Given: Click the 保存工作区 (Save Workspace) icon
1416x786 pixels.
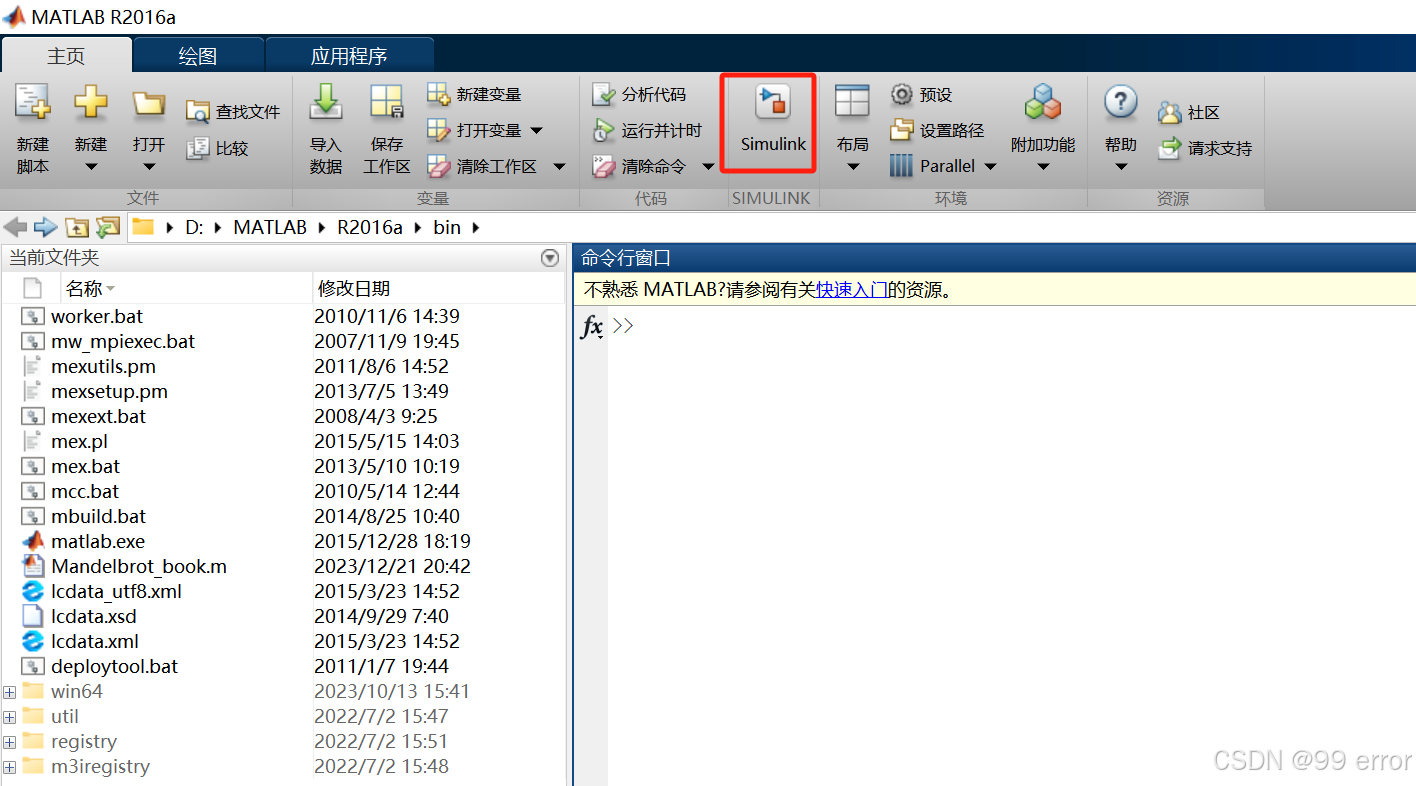Looking at the screenshot, I should pos(386,122).
